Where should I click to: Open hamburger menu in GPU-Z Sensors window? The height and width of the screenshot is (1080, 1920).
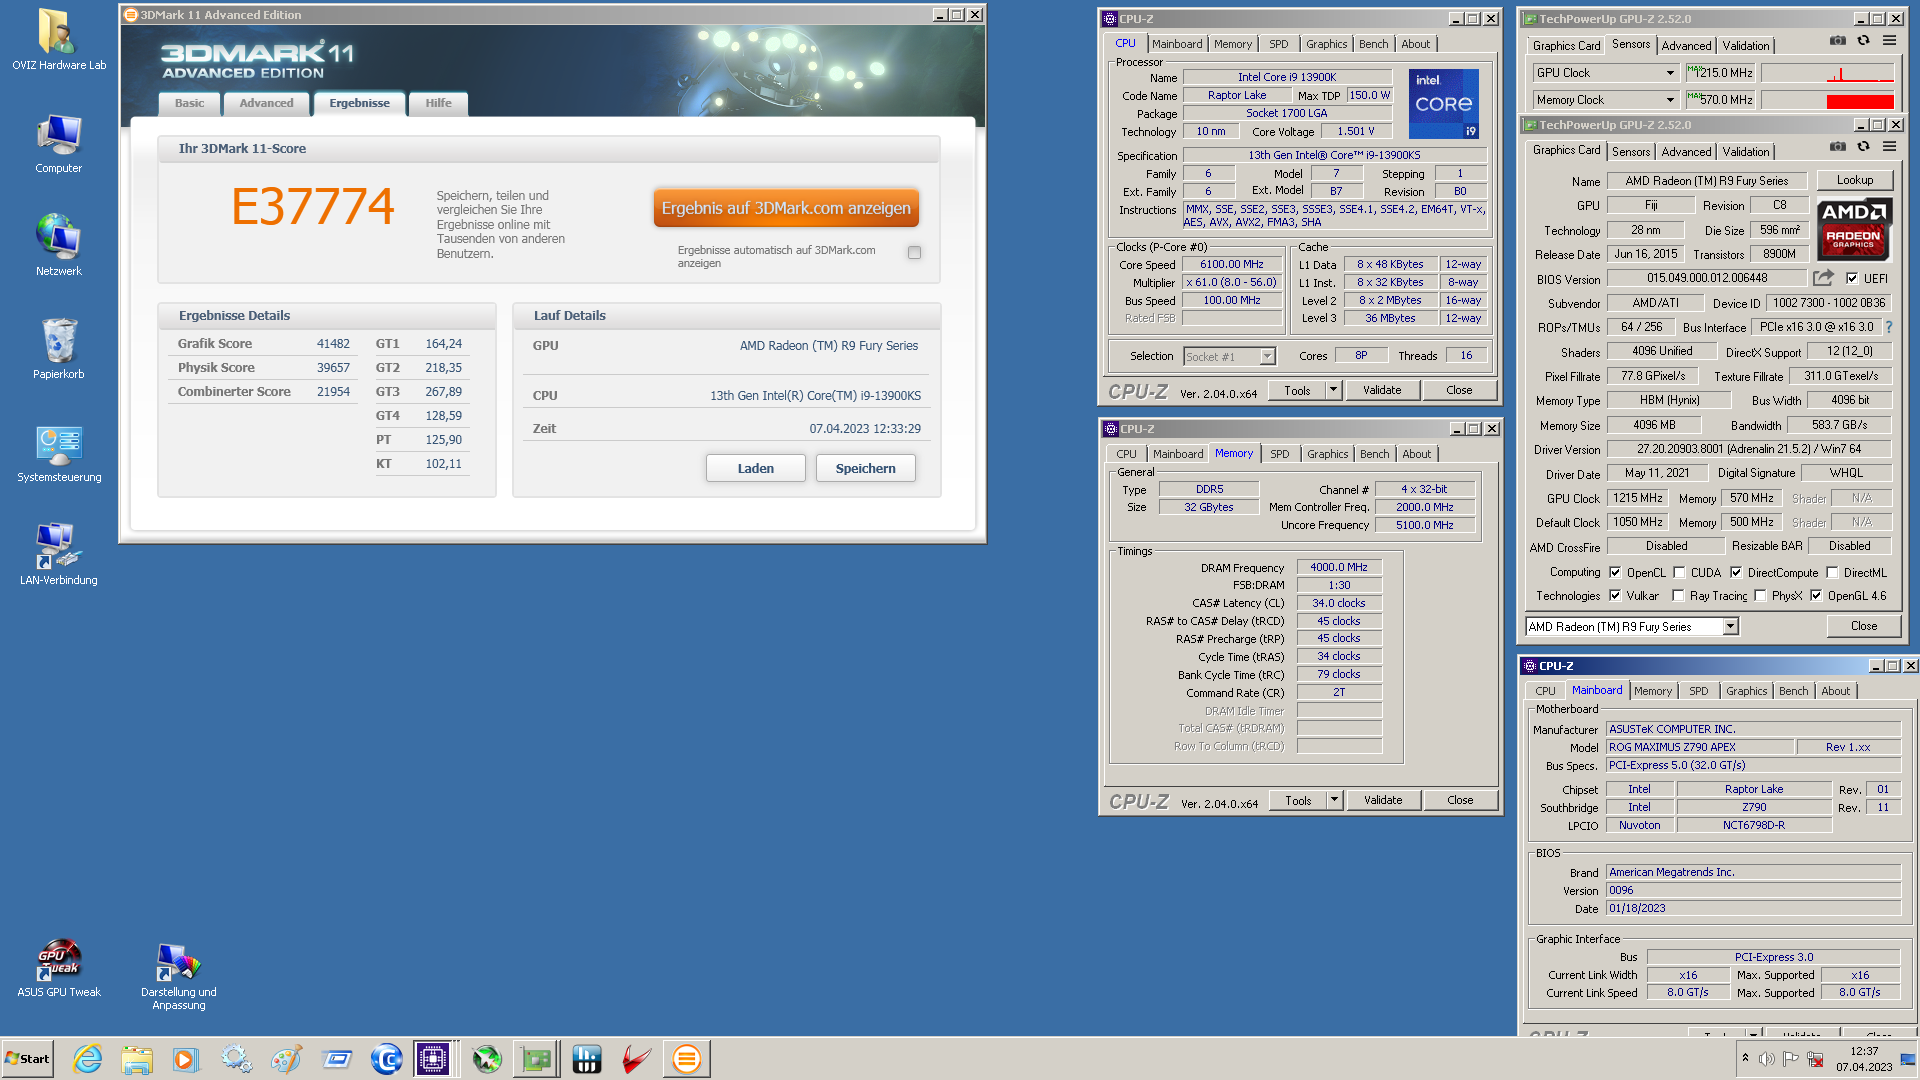[x=1889, y=41]
